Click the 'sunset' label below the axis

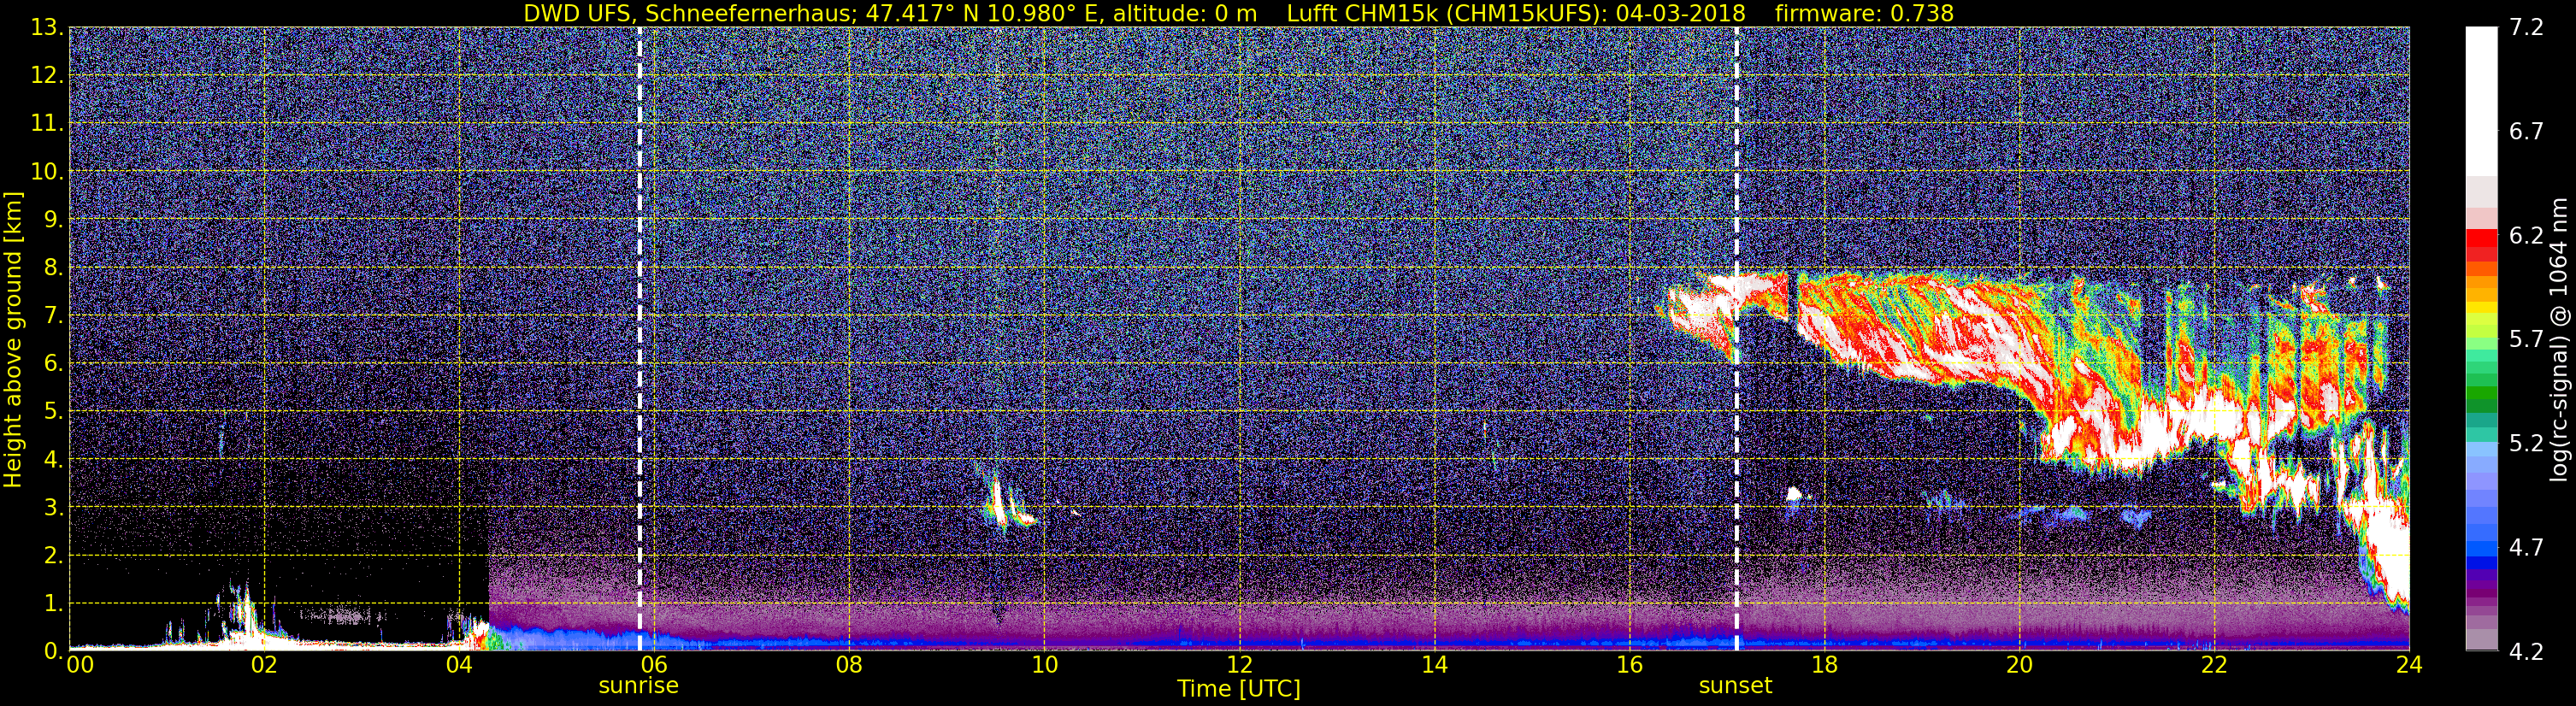click(x=1735, y=686)
